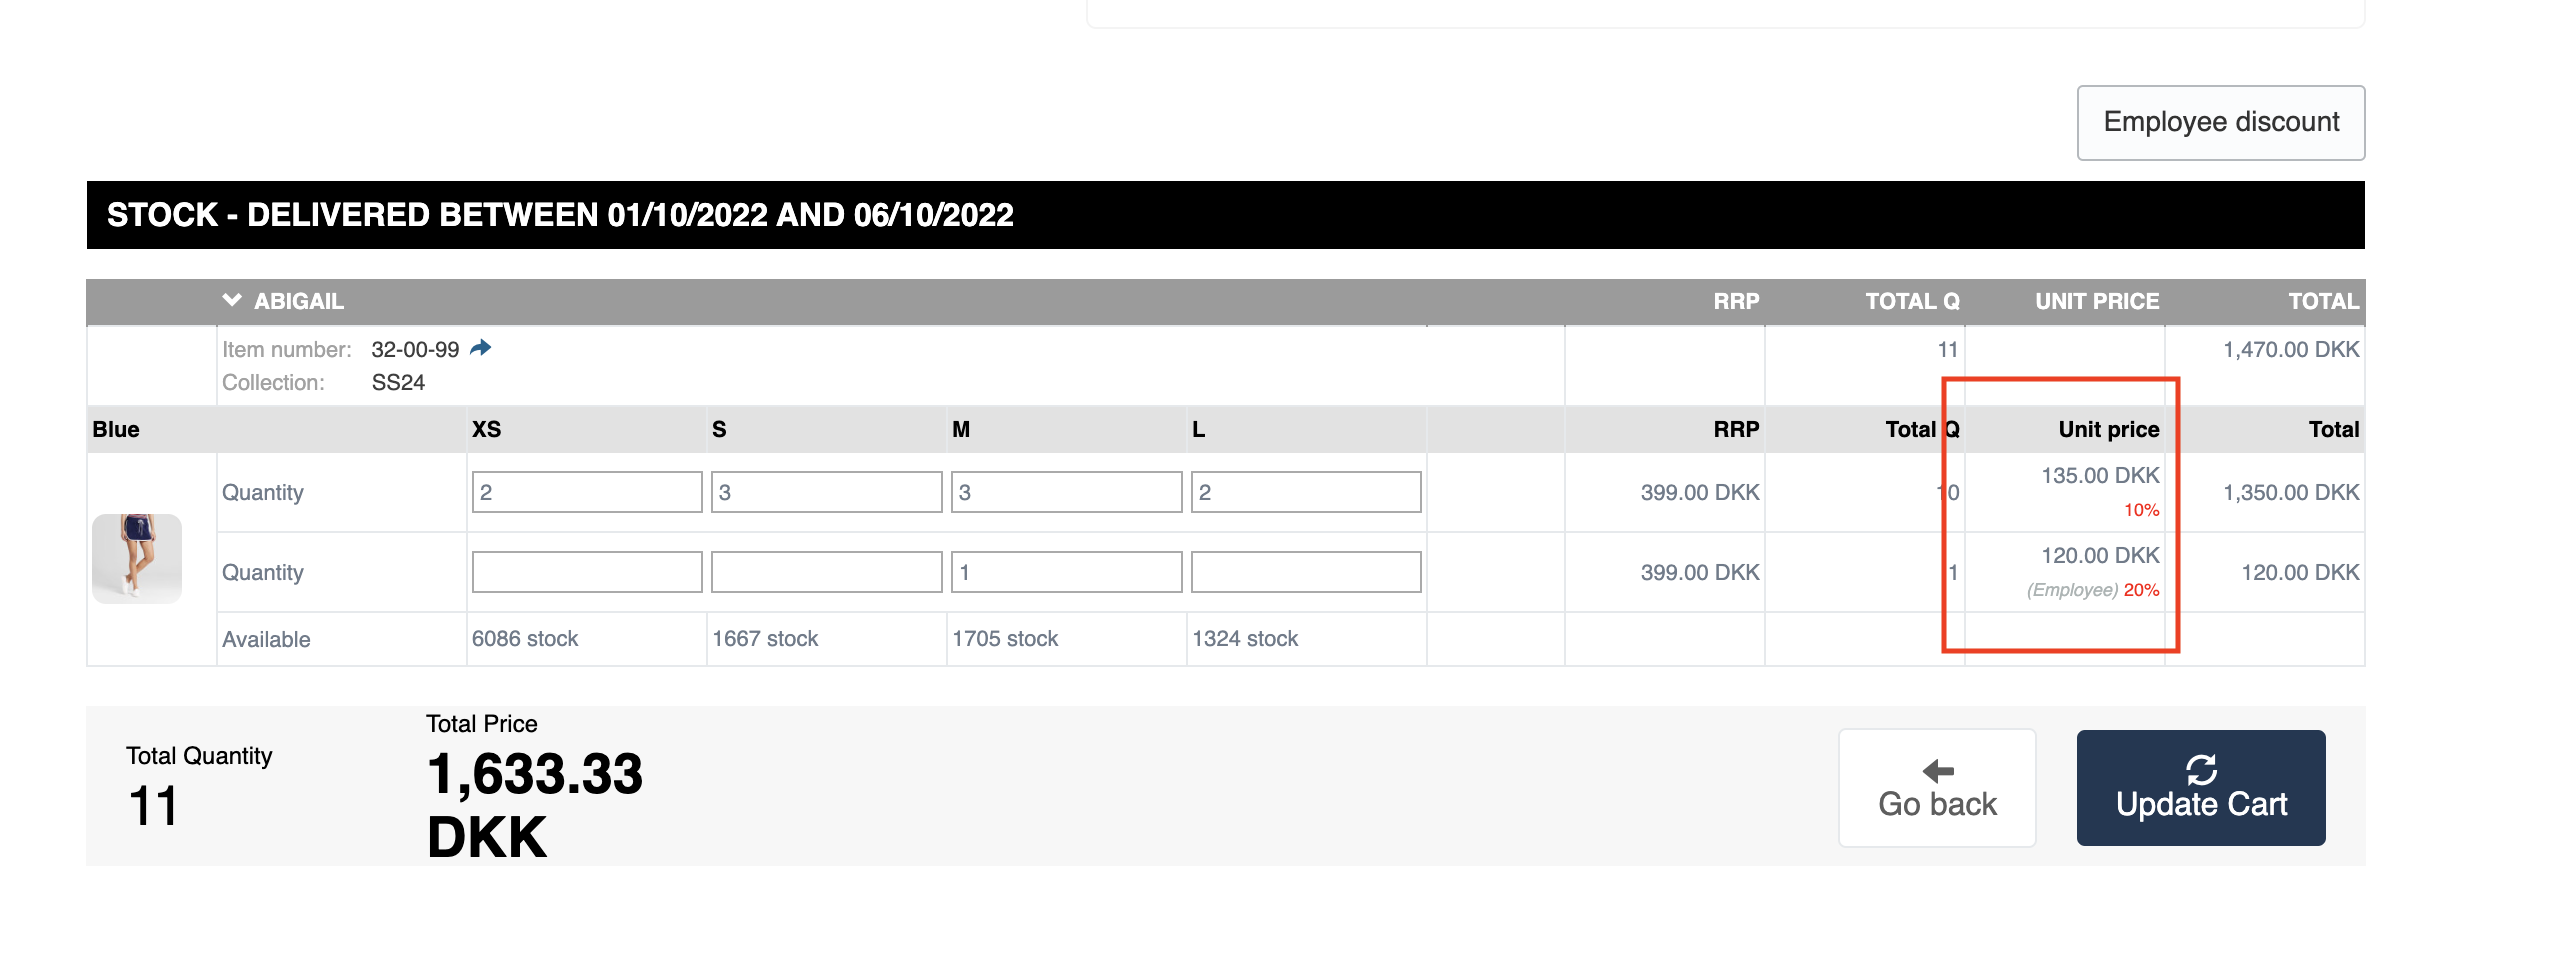Click the employee row M quantity field showing 1

pyautogui.click(x=1064, y=571)
